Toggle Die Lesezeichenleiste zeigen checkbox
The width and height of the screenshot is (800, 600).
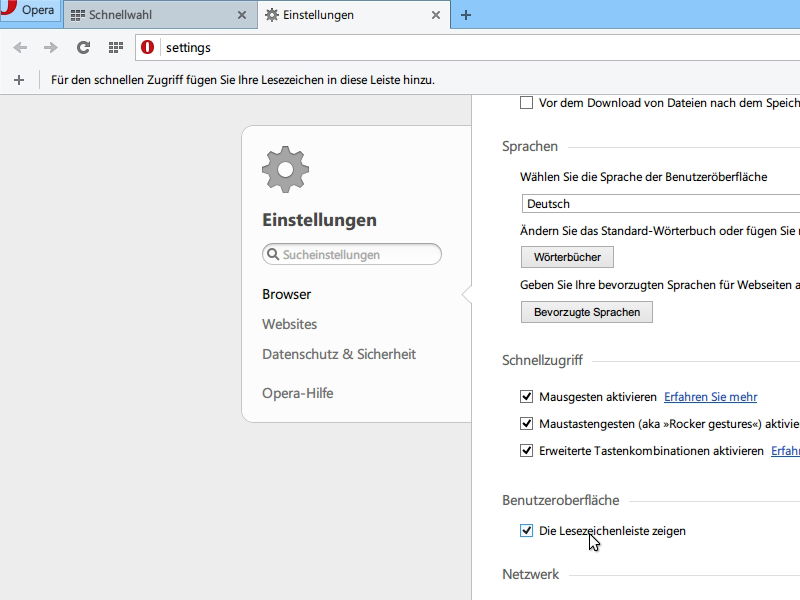pos(526,531)
